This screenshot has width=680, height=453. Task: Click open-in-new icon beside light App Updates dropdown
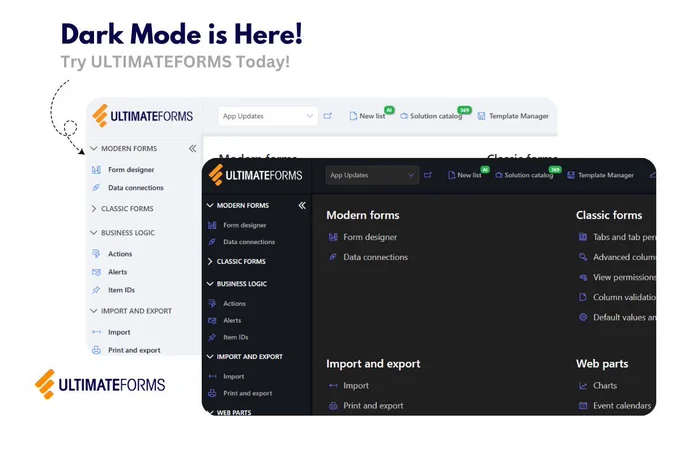327,116
